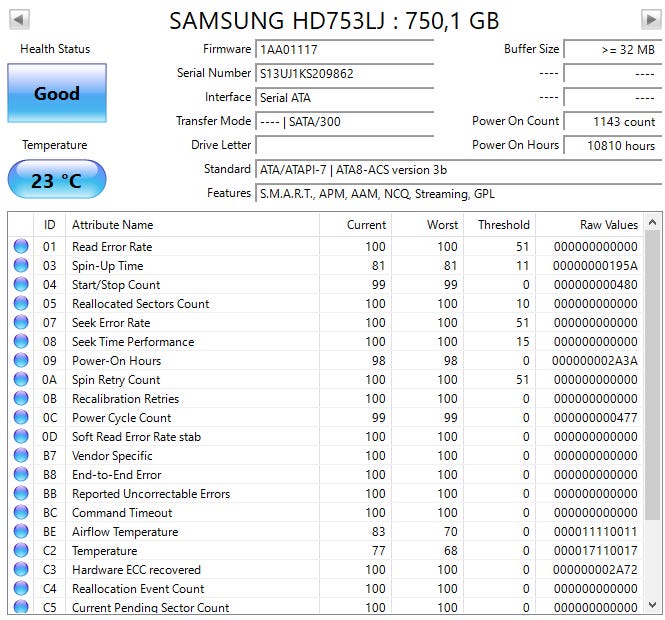Click the Current column header
The width and height of the screenshot is (665, 620).
point(355,224)
